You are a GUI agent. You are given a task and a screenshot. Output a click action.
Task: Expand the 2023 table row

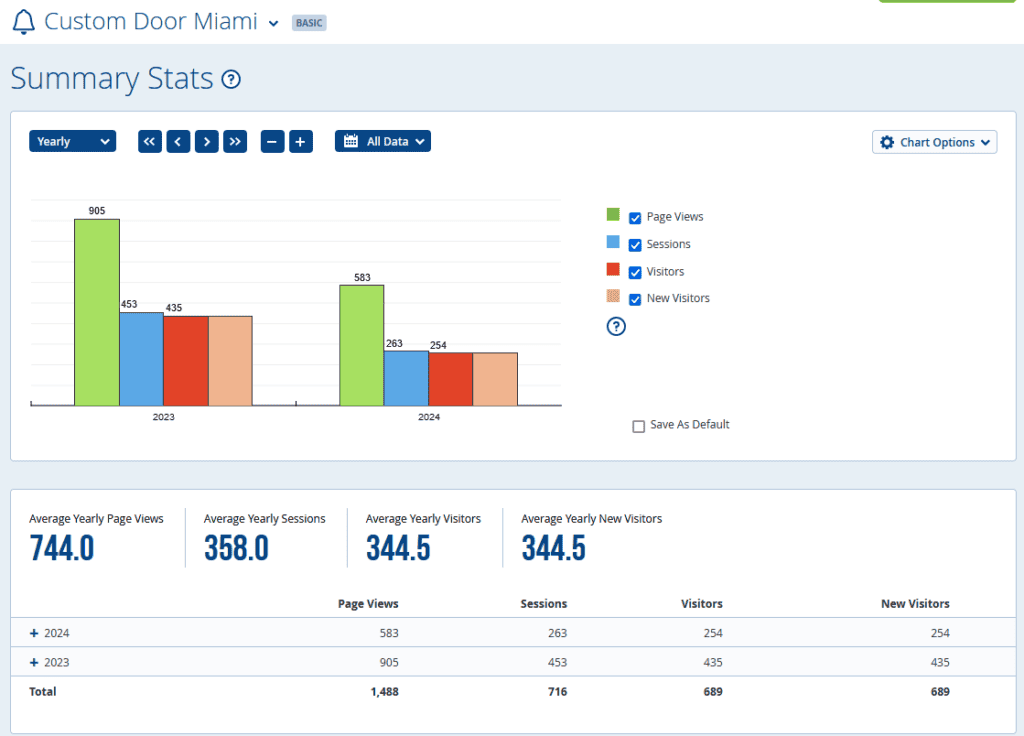34,662
